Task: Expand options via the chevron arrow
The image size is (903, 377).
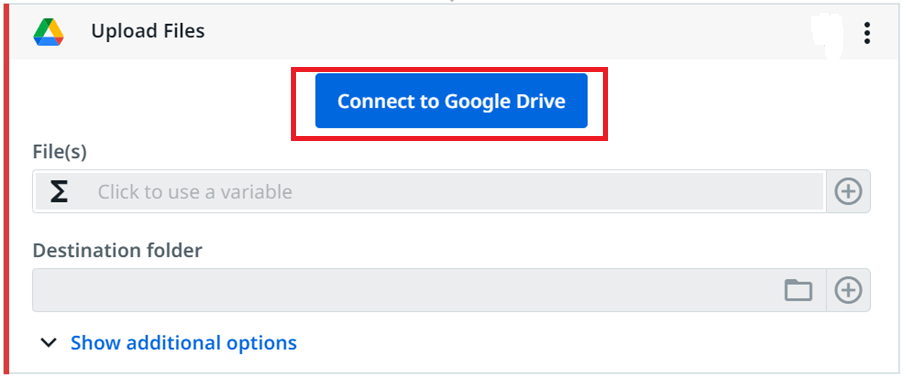Action: (49, 343)
